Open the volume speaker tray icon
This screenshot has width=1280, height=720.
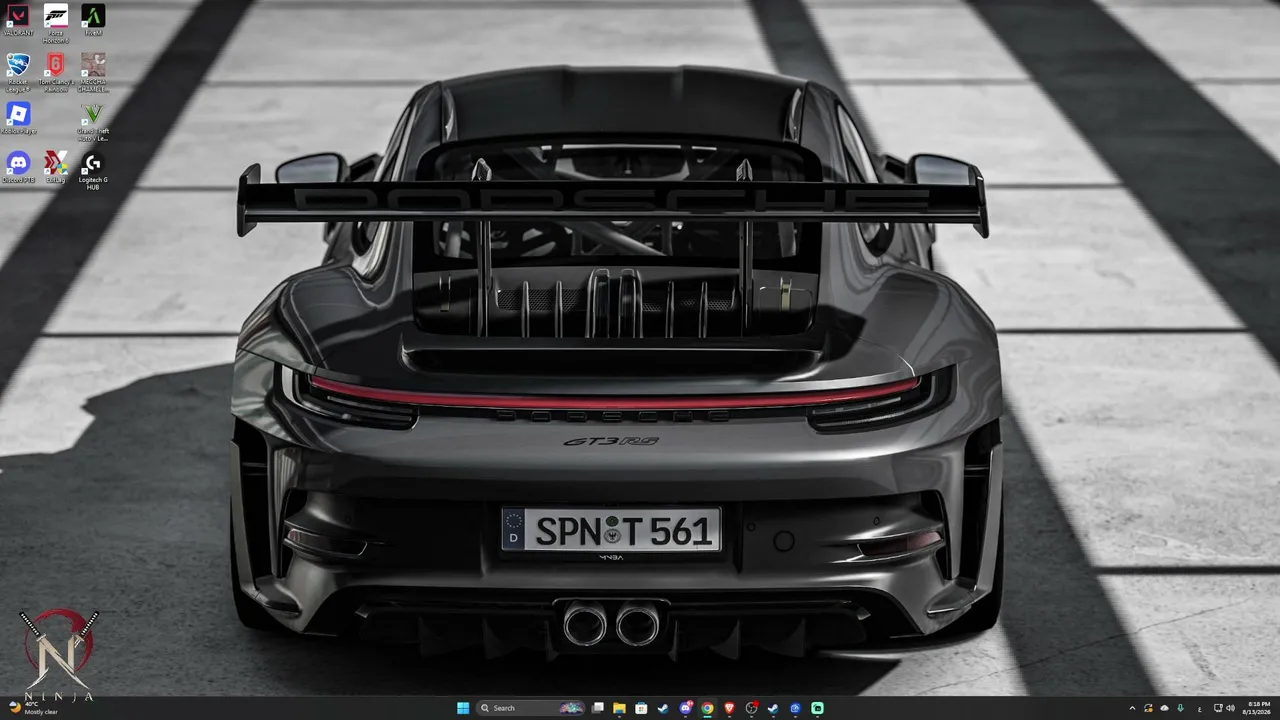tap(1231, 708)
